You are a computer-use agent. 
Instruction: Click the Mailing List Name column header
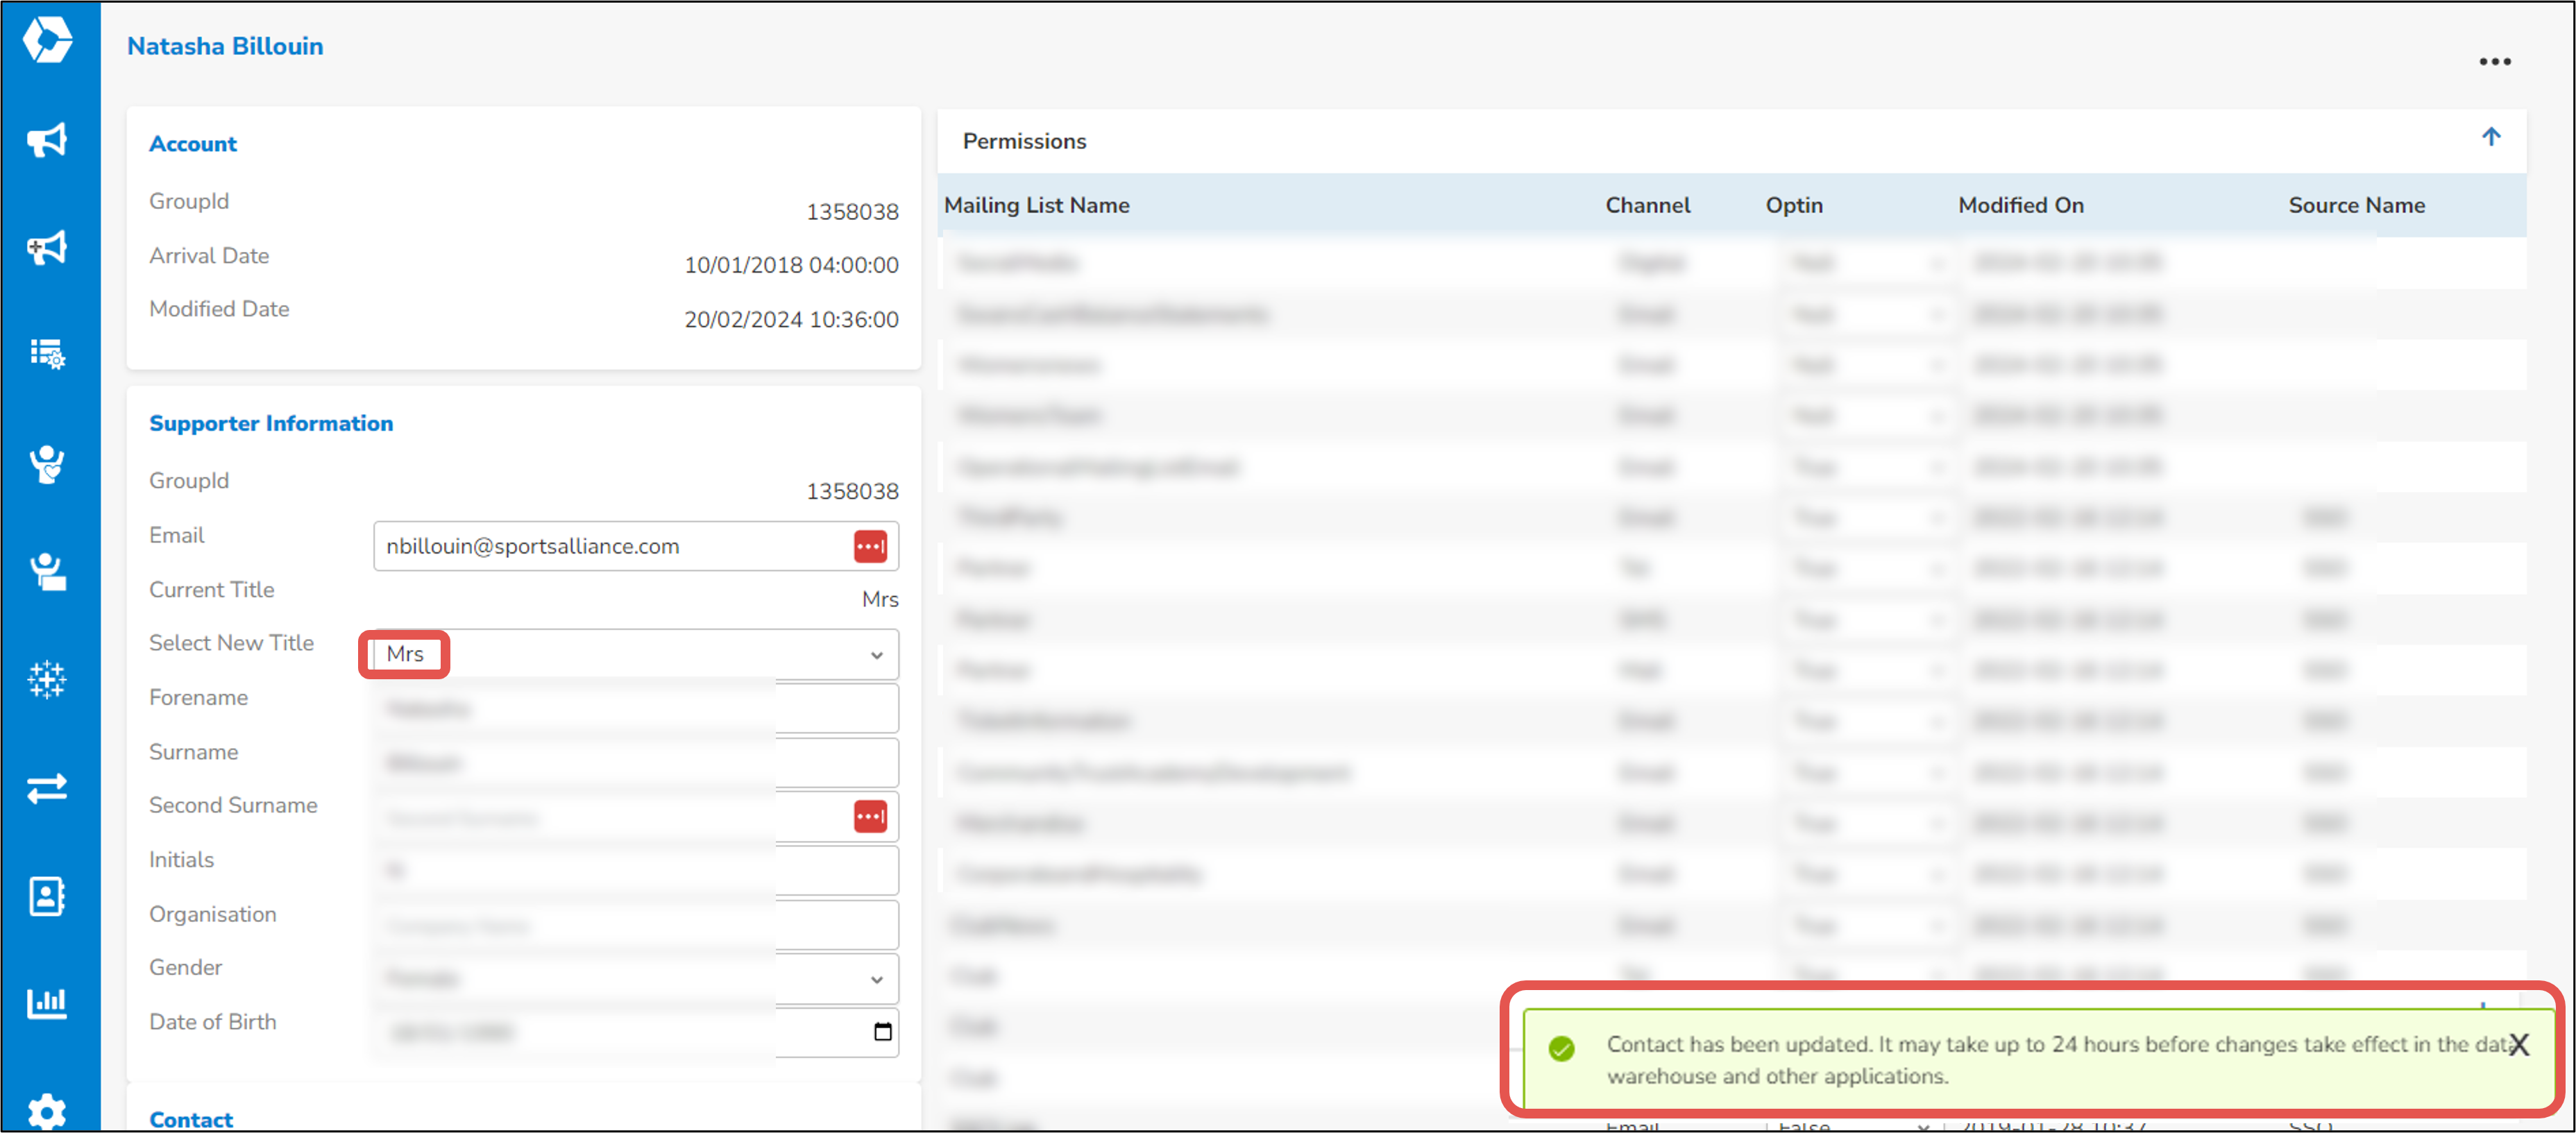tap(1037, 205)
